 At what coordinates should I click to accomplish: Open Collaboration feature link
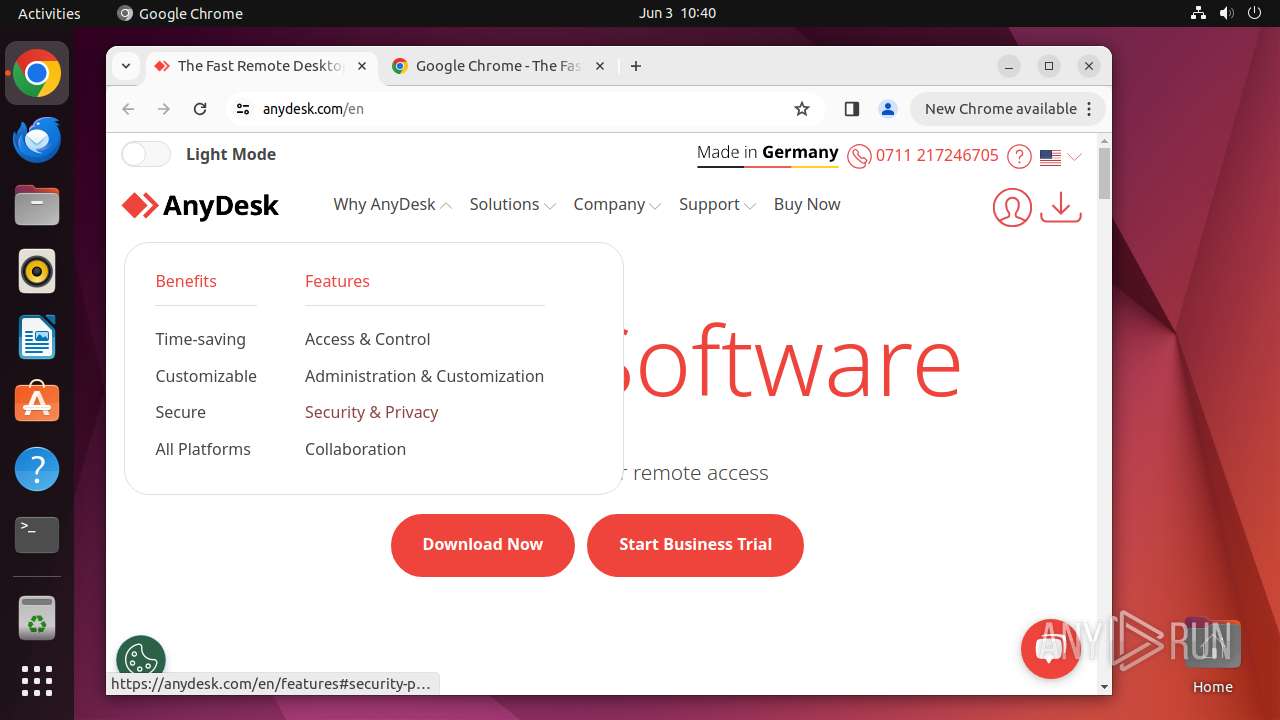(355, 449)
